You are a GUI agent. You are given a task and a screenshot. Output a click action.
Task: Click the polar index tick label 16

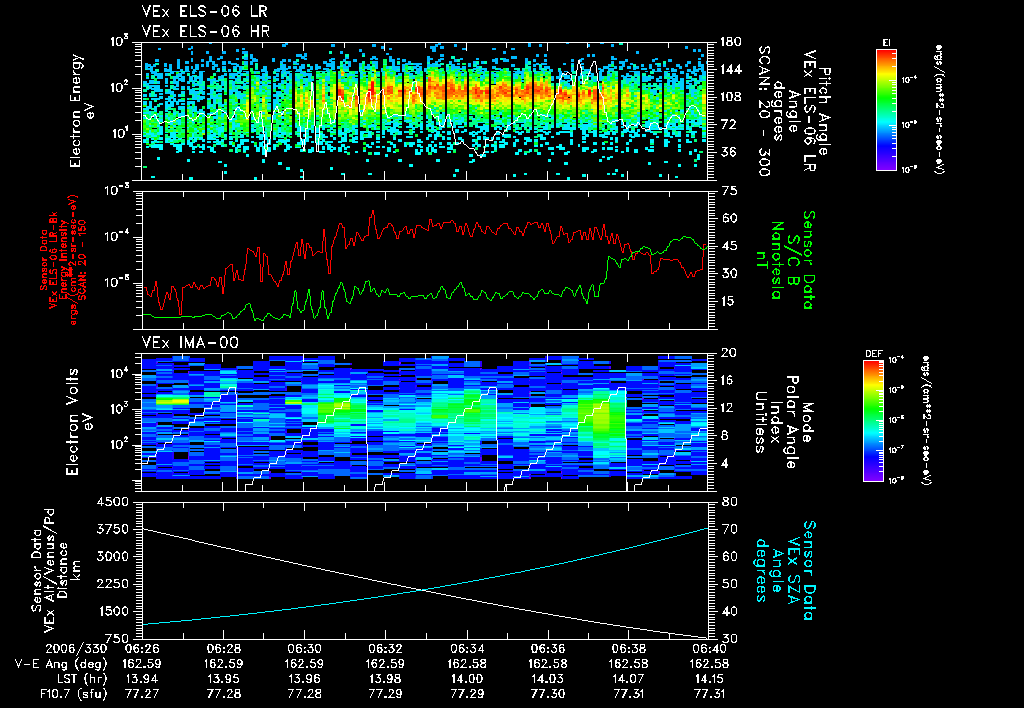(729, 380)
